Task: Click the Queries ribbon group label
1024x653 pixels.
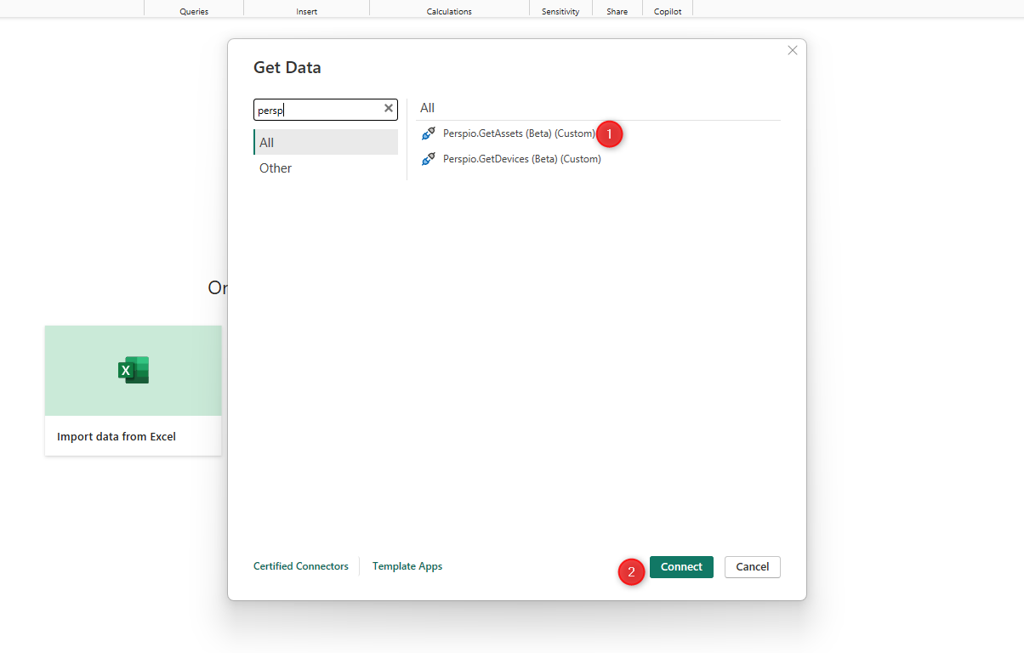Action: 194,12
